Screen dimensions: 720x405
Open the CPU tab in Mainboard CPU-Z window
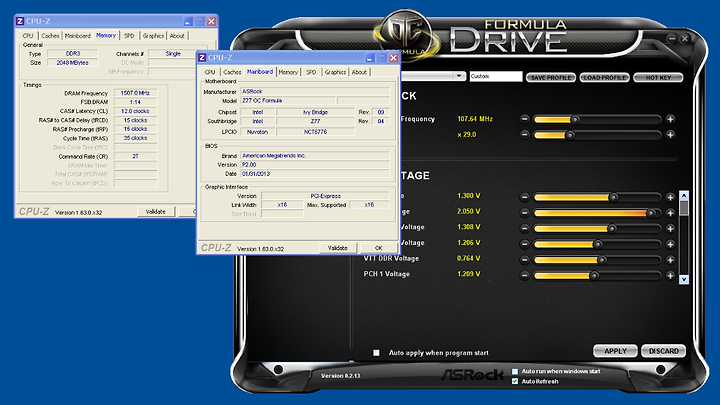coord(210,72)
